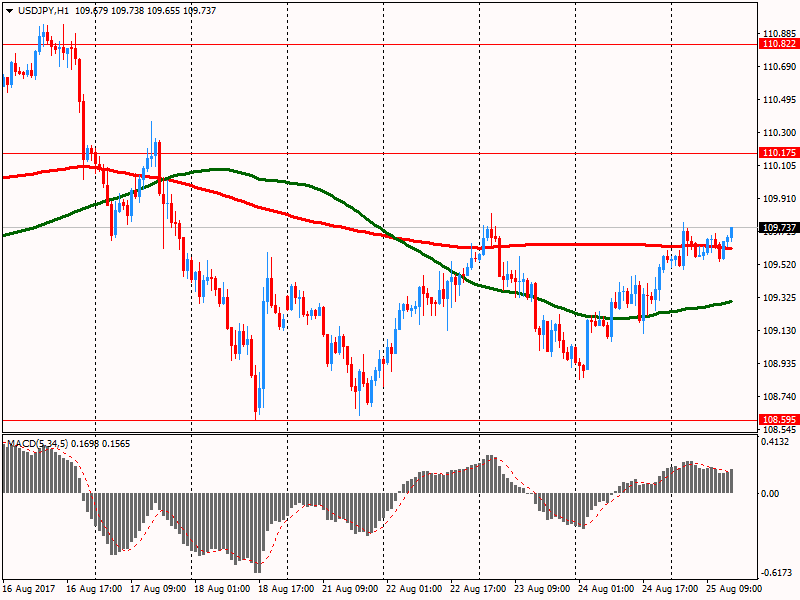Click the 108.740 price axis value
Image resolution: width=800 pixels, height=600 pixels.
(779, 396)
